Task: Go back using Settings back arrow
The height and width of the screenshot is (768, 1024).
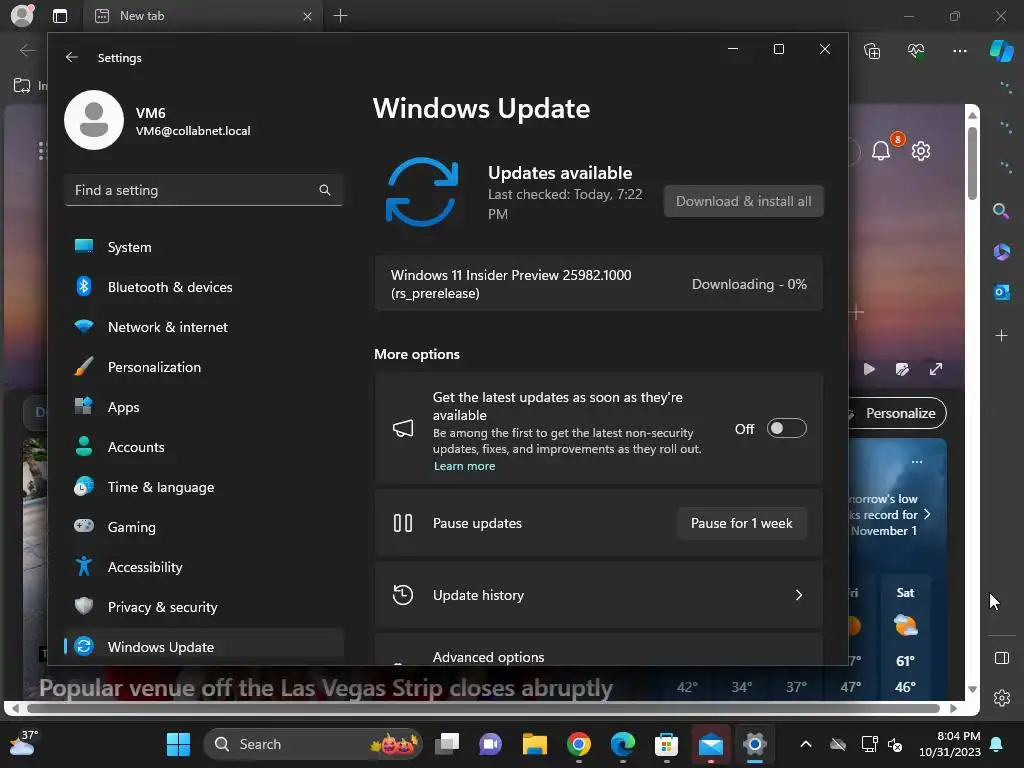Action: point(72,57)
